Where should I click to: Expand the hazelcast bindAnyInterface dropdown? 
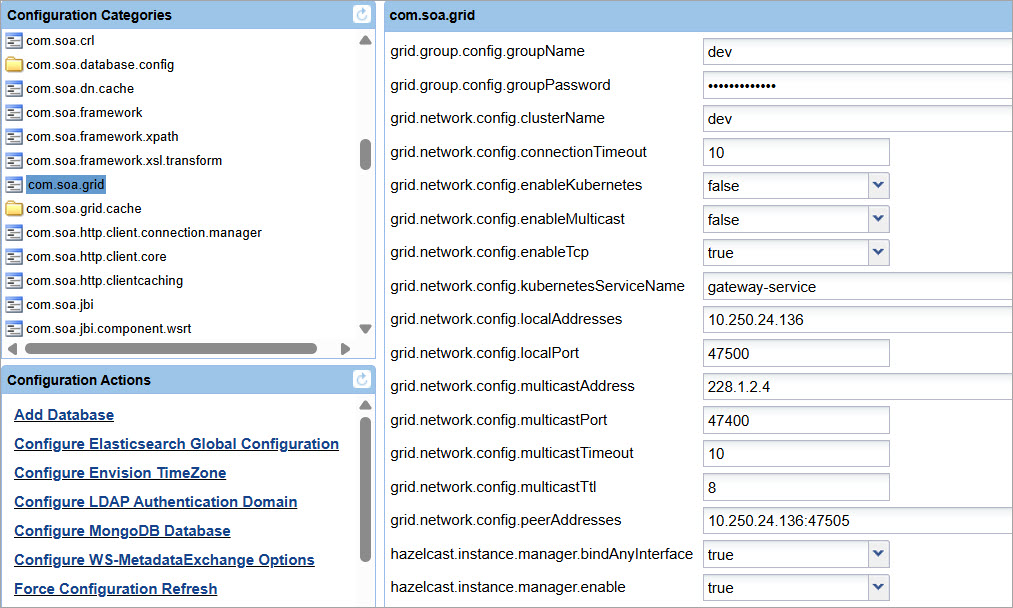point(878,554)
